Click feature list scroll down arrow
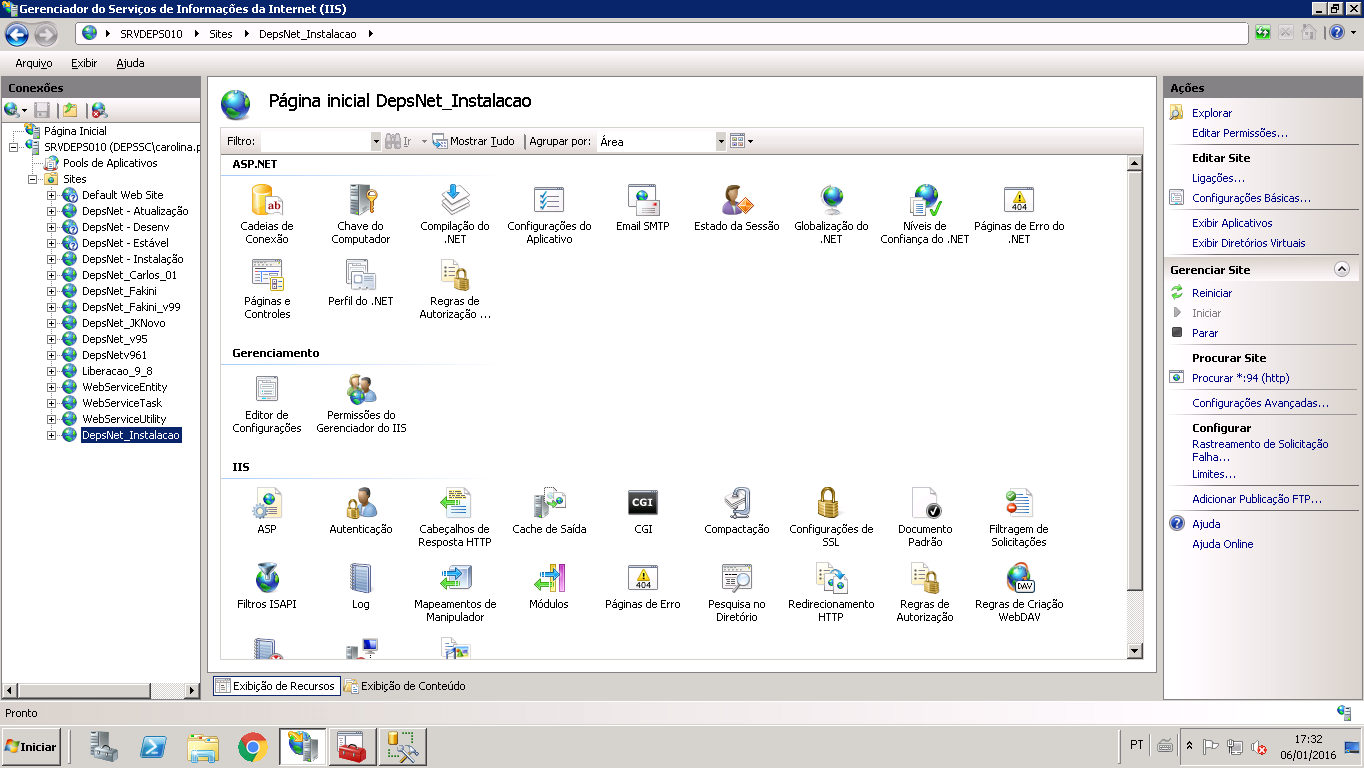The width and height of the screenshot is (1364, 768). [1134, 651]
